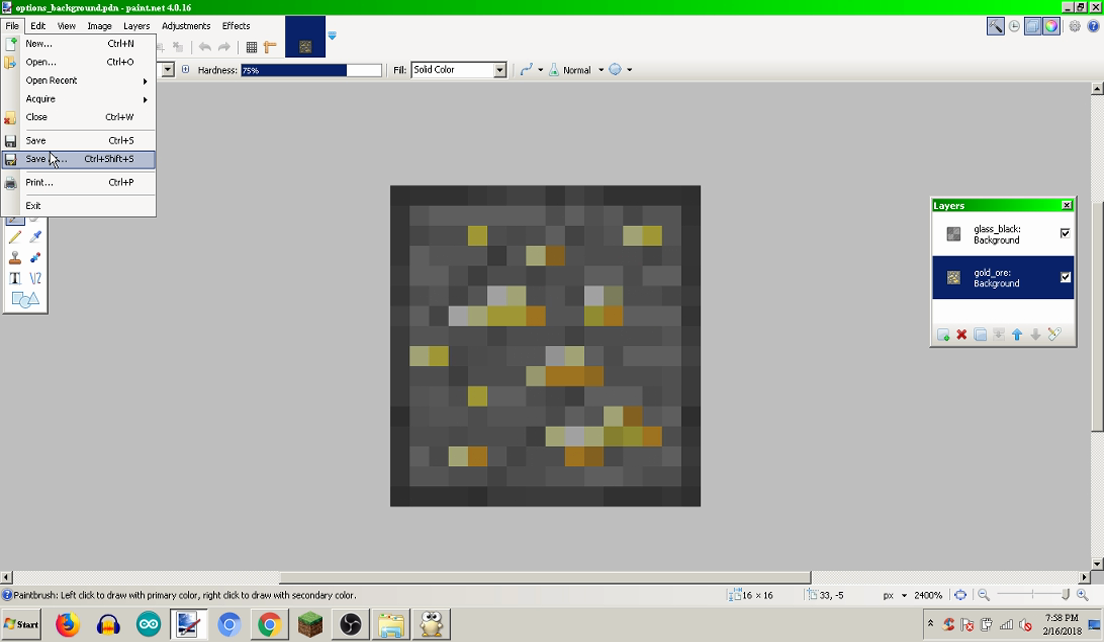Choose Exit from File menu

pos(78,206)
